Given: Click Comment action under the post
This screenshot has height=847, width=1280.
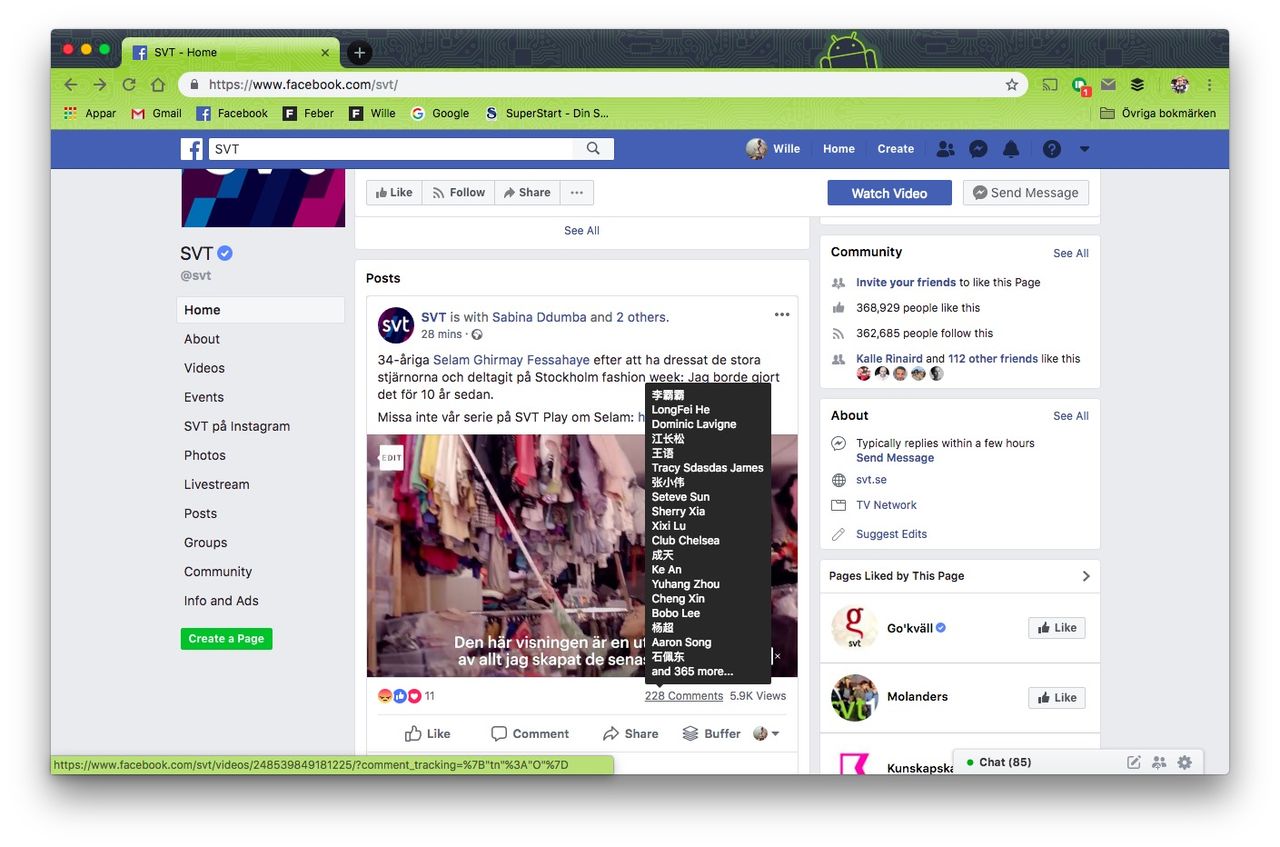Looking at the screenshot, I should 530,734.
